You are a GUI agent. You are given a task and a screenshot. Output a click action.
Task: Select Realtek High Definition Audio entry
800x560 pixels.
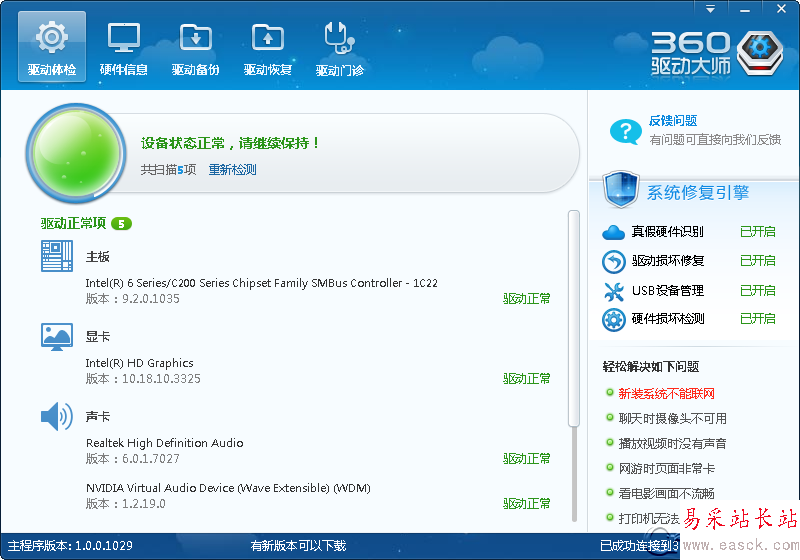point(164,443)
